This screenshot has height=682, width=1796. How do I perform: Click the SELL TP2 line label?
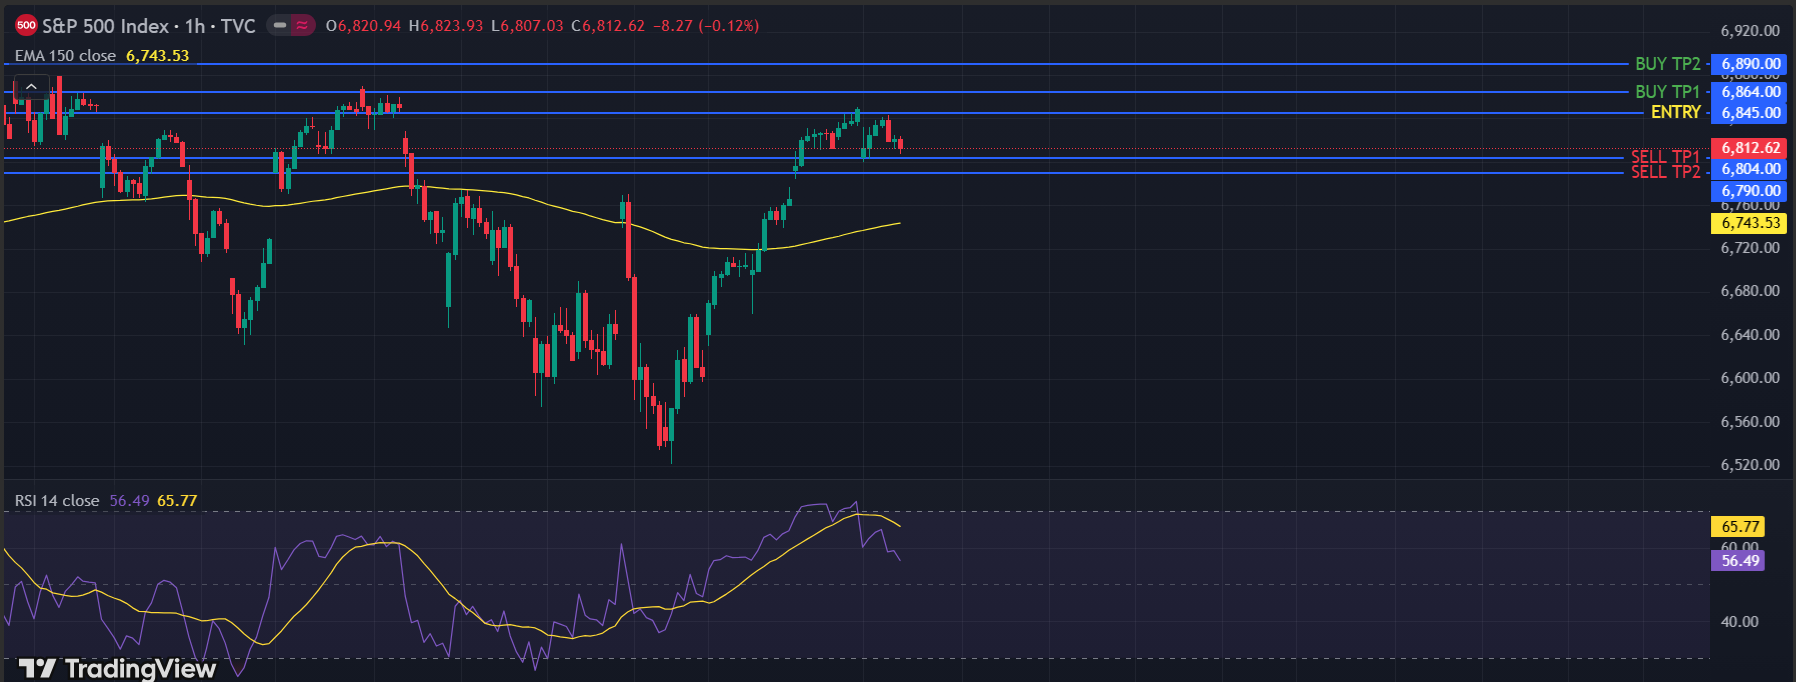pos(1665,172)
